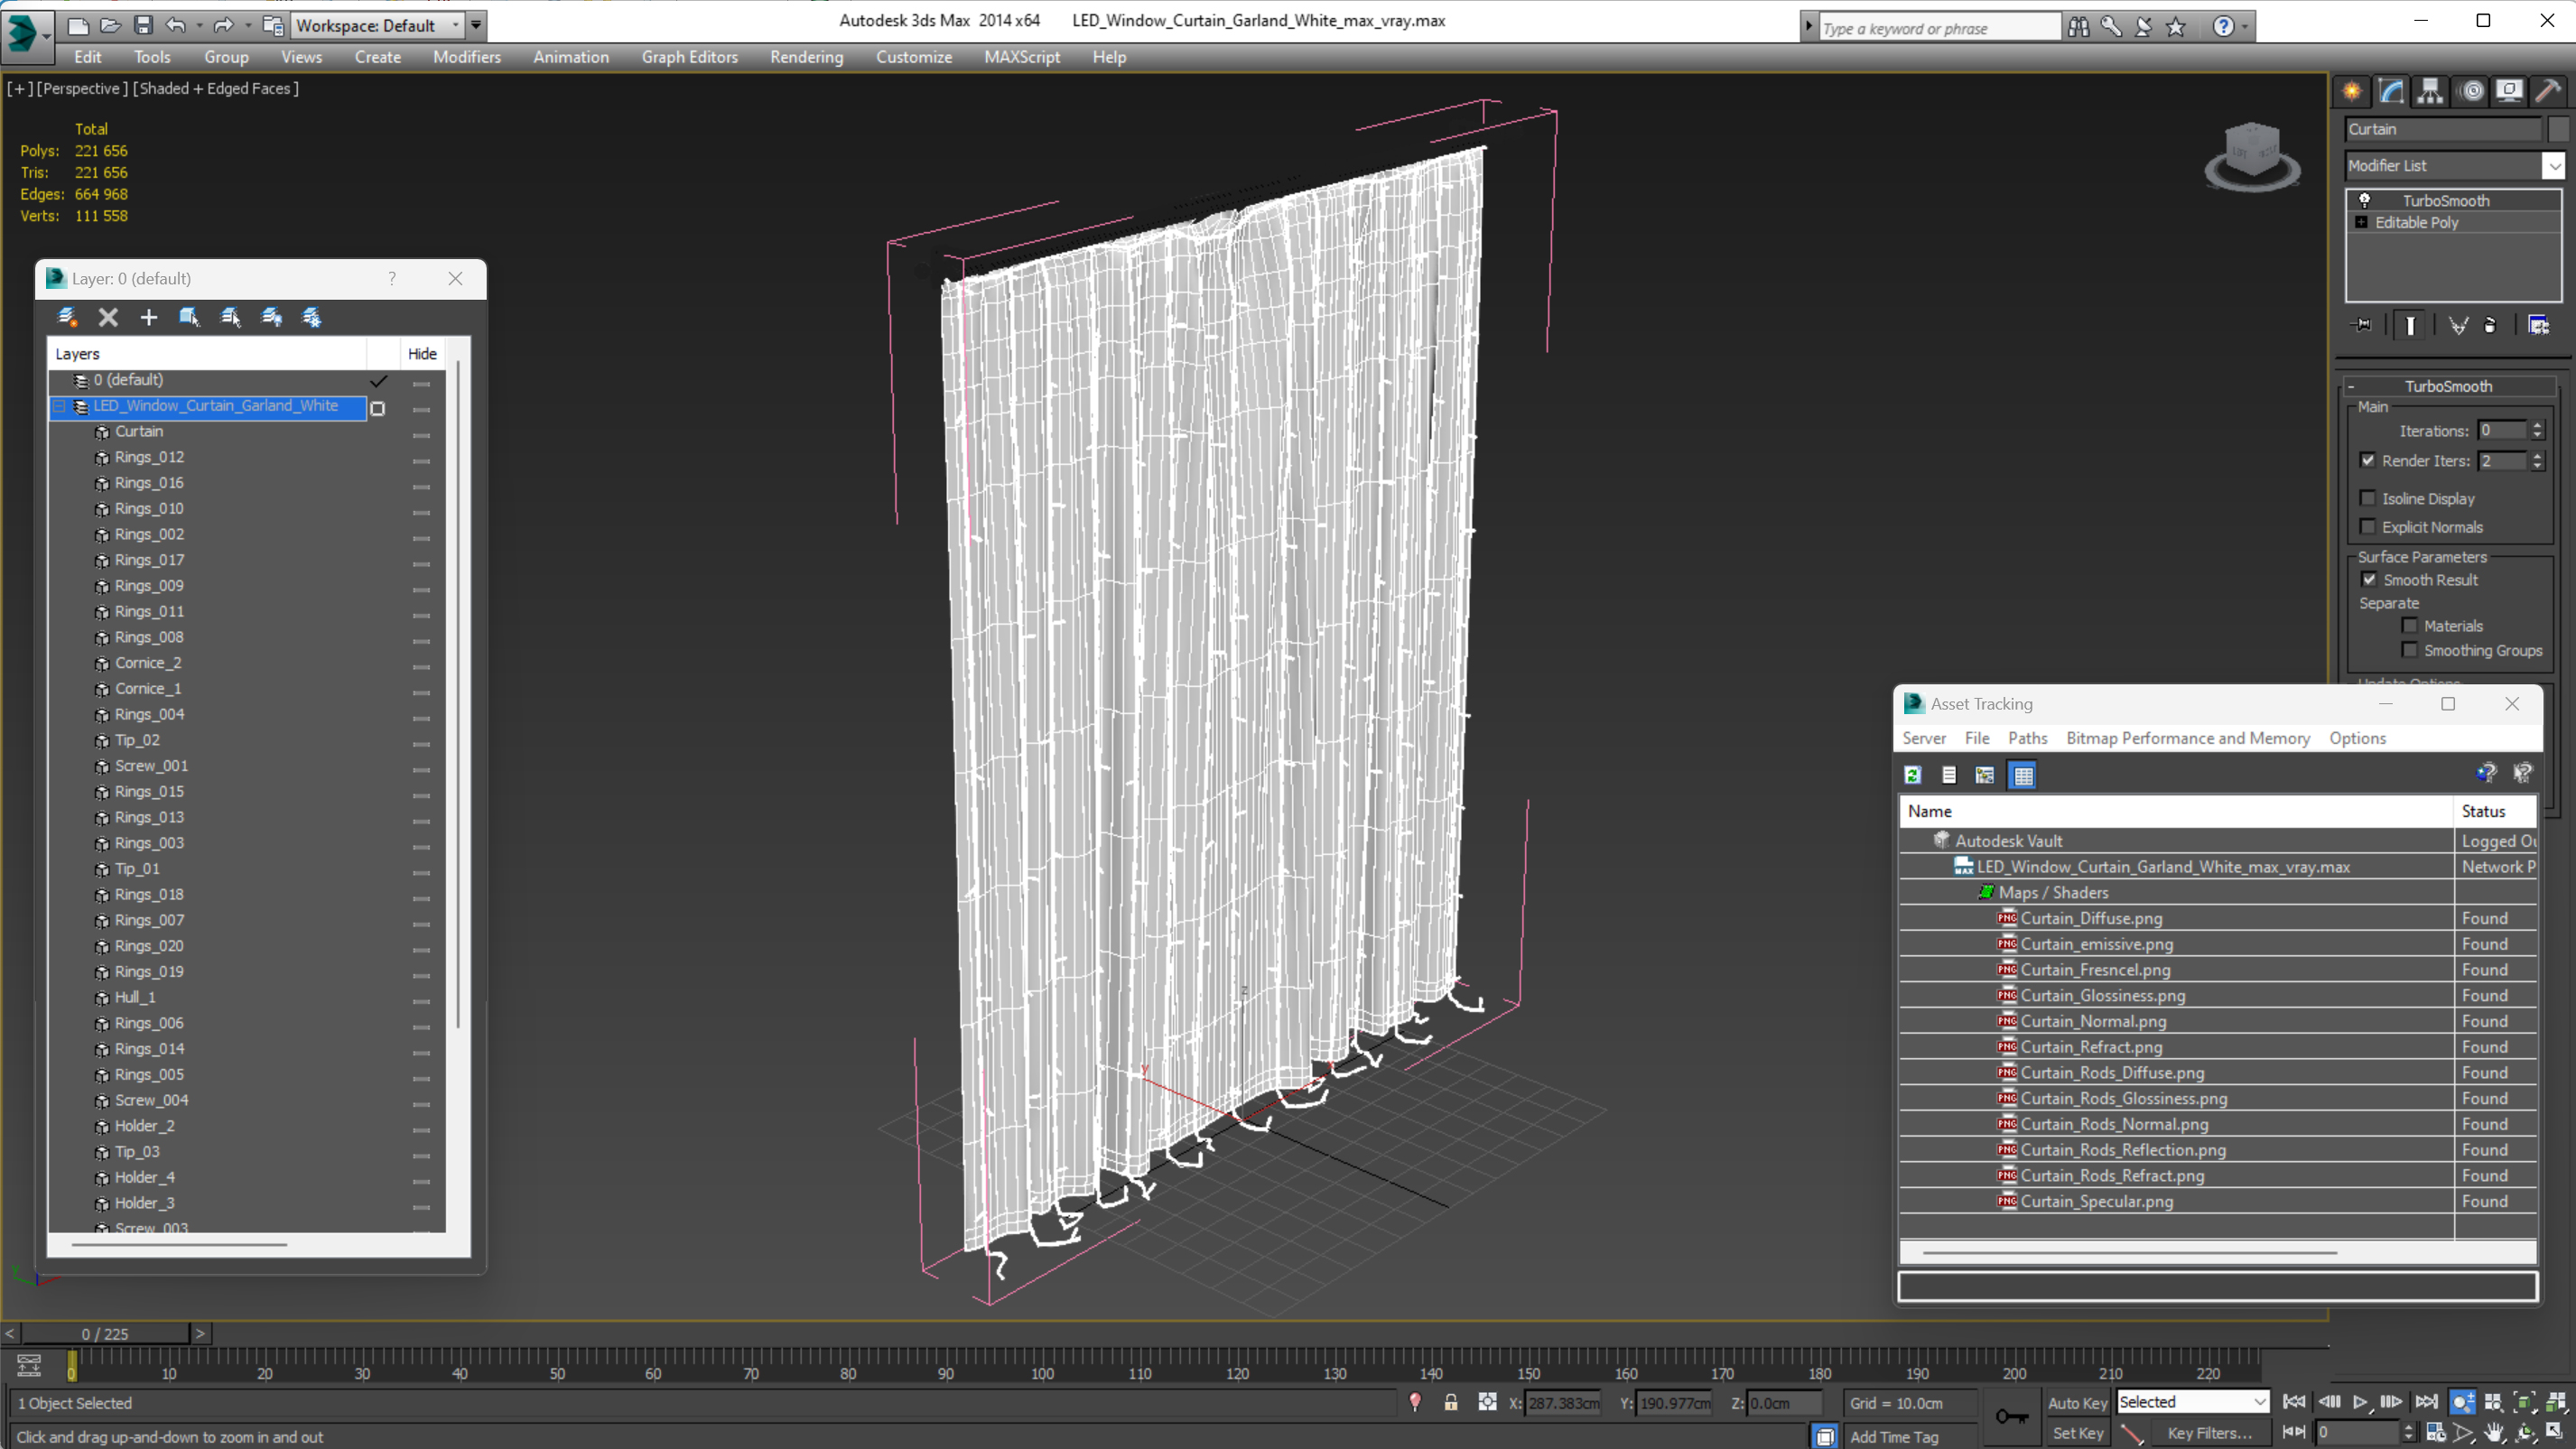Click the Save File icon in title bar
The width and height of the screenshot is (2576, 1449).
pyautogui.click(x=143, y=25)
